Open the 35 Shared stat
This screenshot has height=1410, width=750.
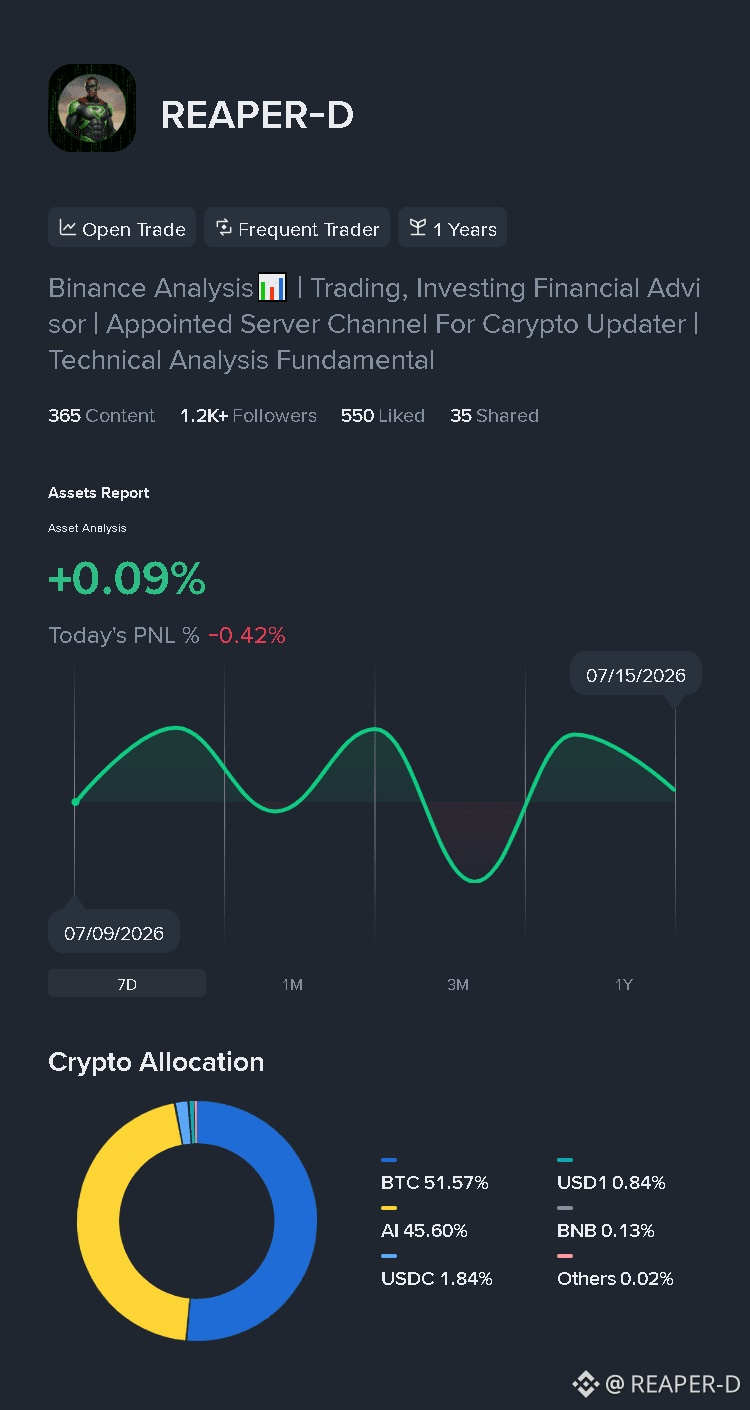[494, 416]
